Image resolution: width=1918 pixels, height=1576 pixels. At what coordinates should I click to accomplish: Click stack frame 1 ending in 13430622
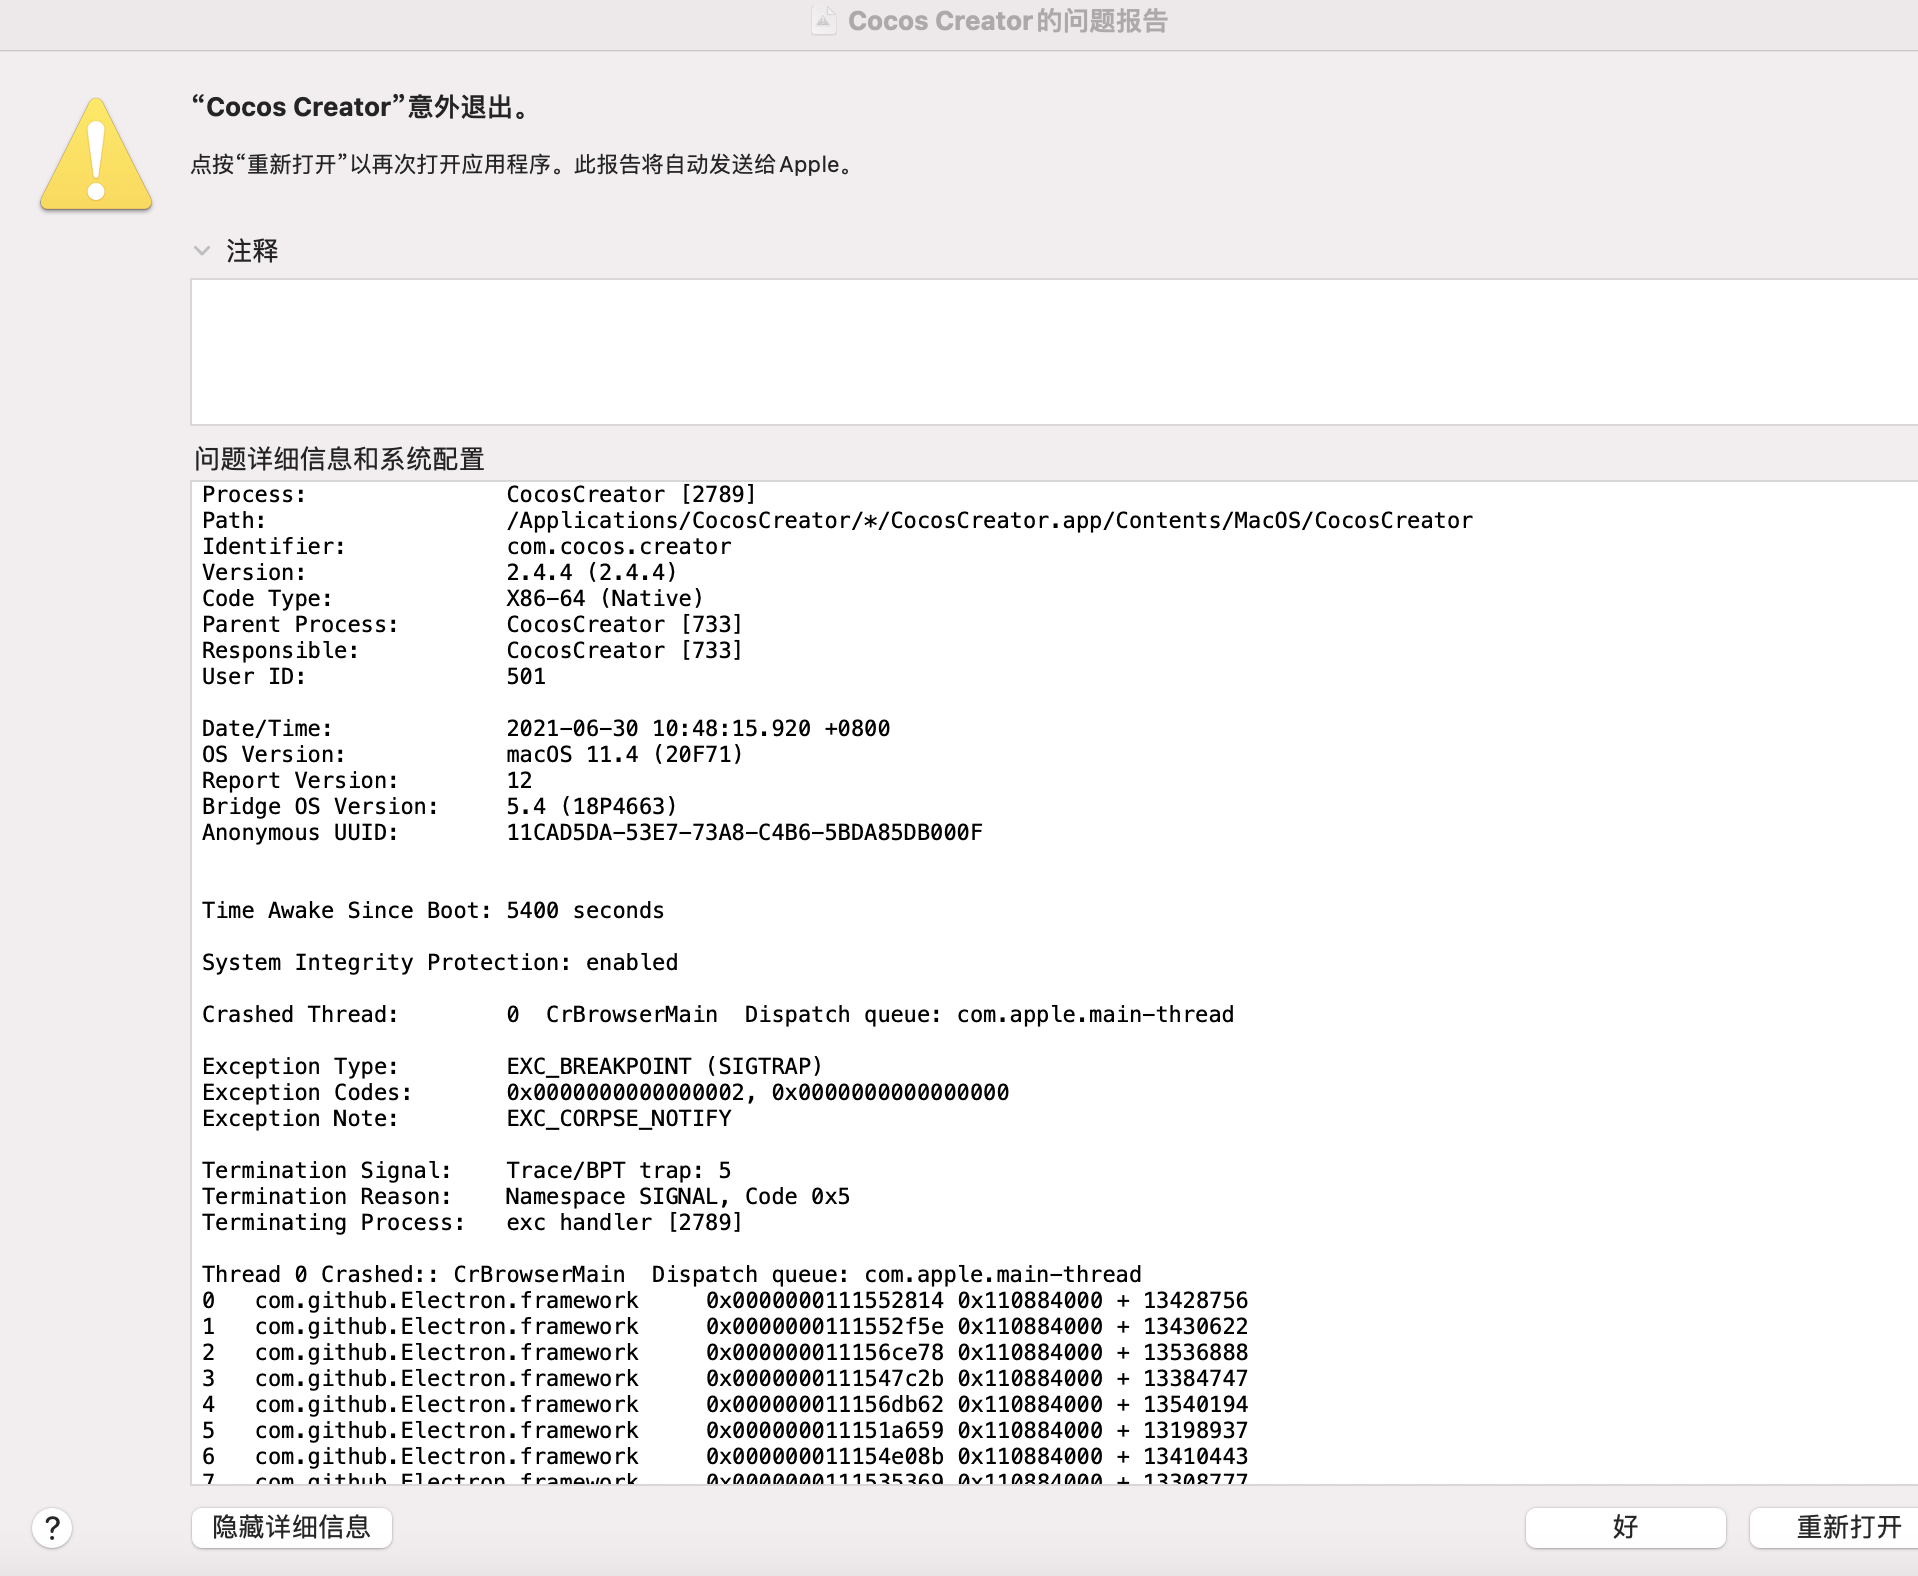coord(725,1326)
